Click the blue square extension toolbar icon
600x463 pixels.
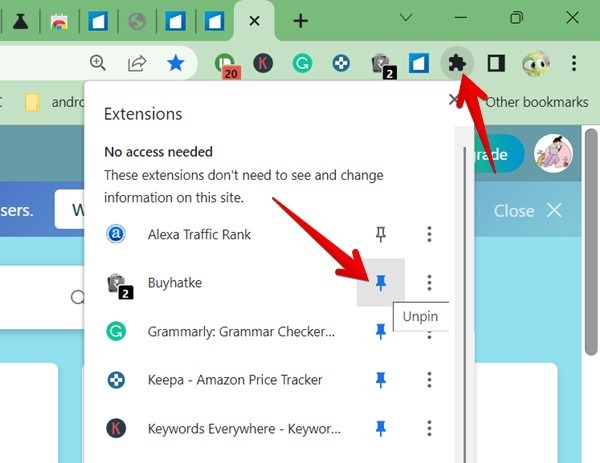pos(419,63)
